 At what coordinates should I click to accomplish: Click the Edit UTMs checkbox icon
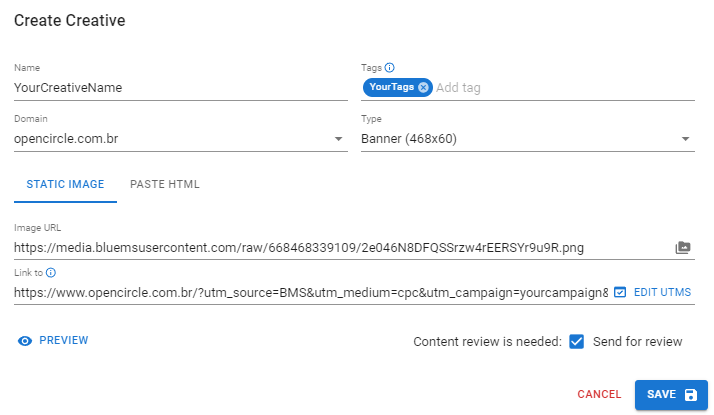pyautogui.click(x=620, y=292)
